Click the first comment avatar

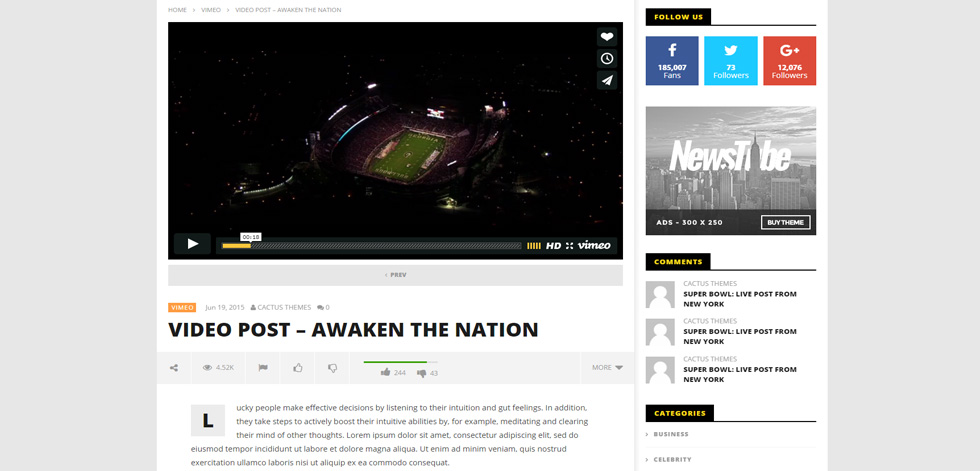click(x=660, y=295)
